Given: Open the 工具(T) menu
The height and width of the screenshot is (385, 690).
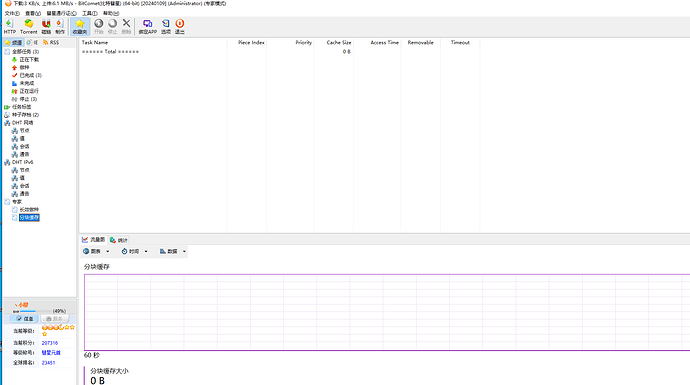Looking at the screenshot, I should (90, 13).
